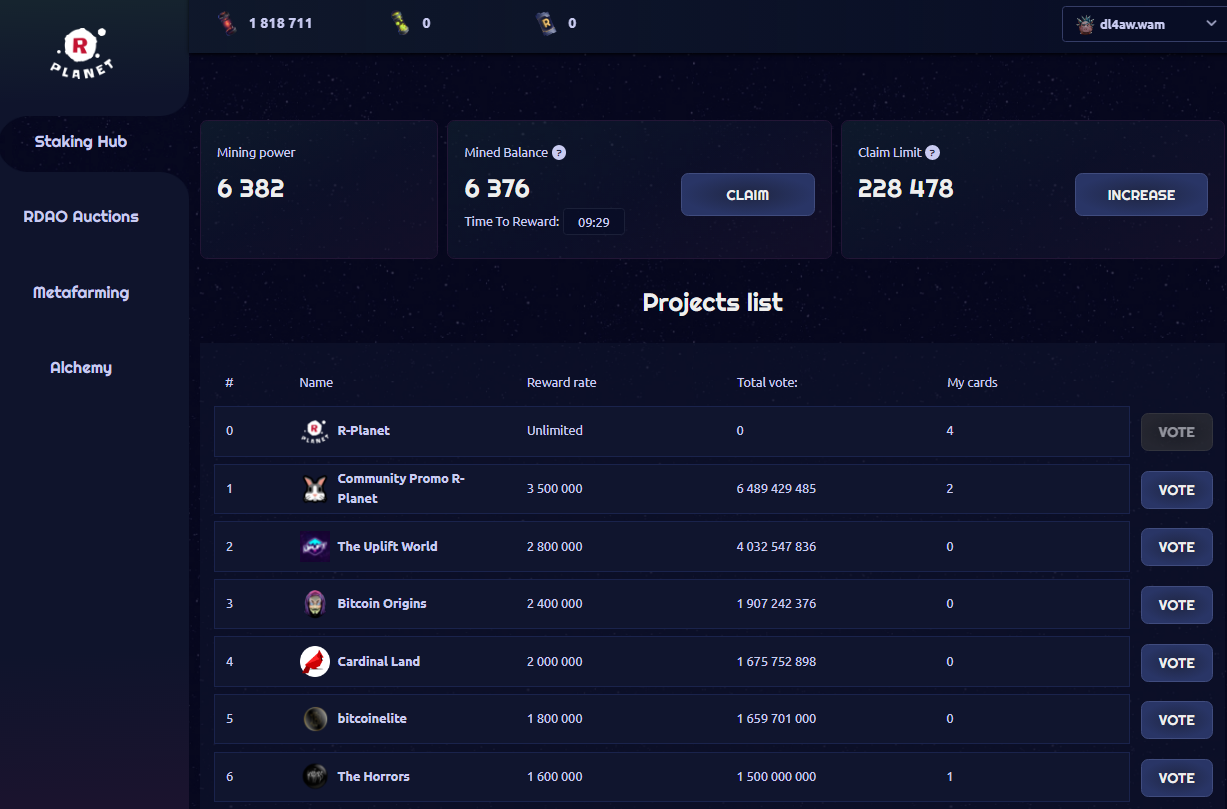The width and height of the screenshot is (1227, 809).
Task: Select The Uplift World name
Action: point(388,547)
